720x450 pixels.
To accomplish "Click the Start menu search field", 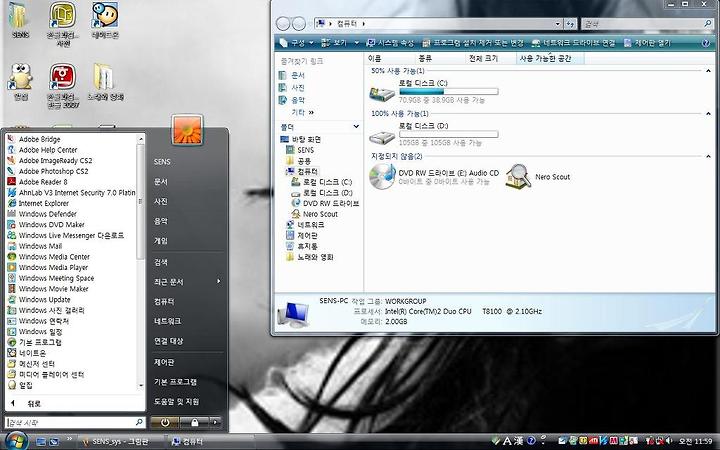I will (x=75, y=422).
